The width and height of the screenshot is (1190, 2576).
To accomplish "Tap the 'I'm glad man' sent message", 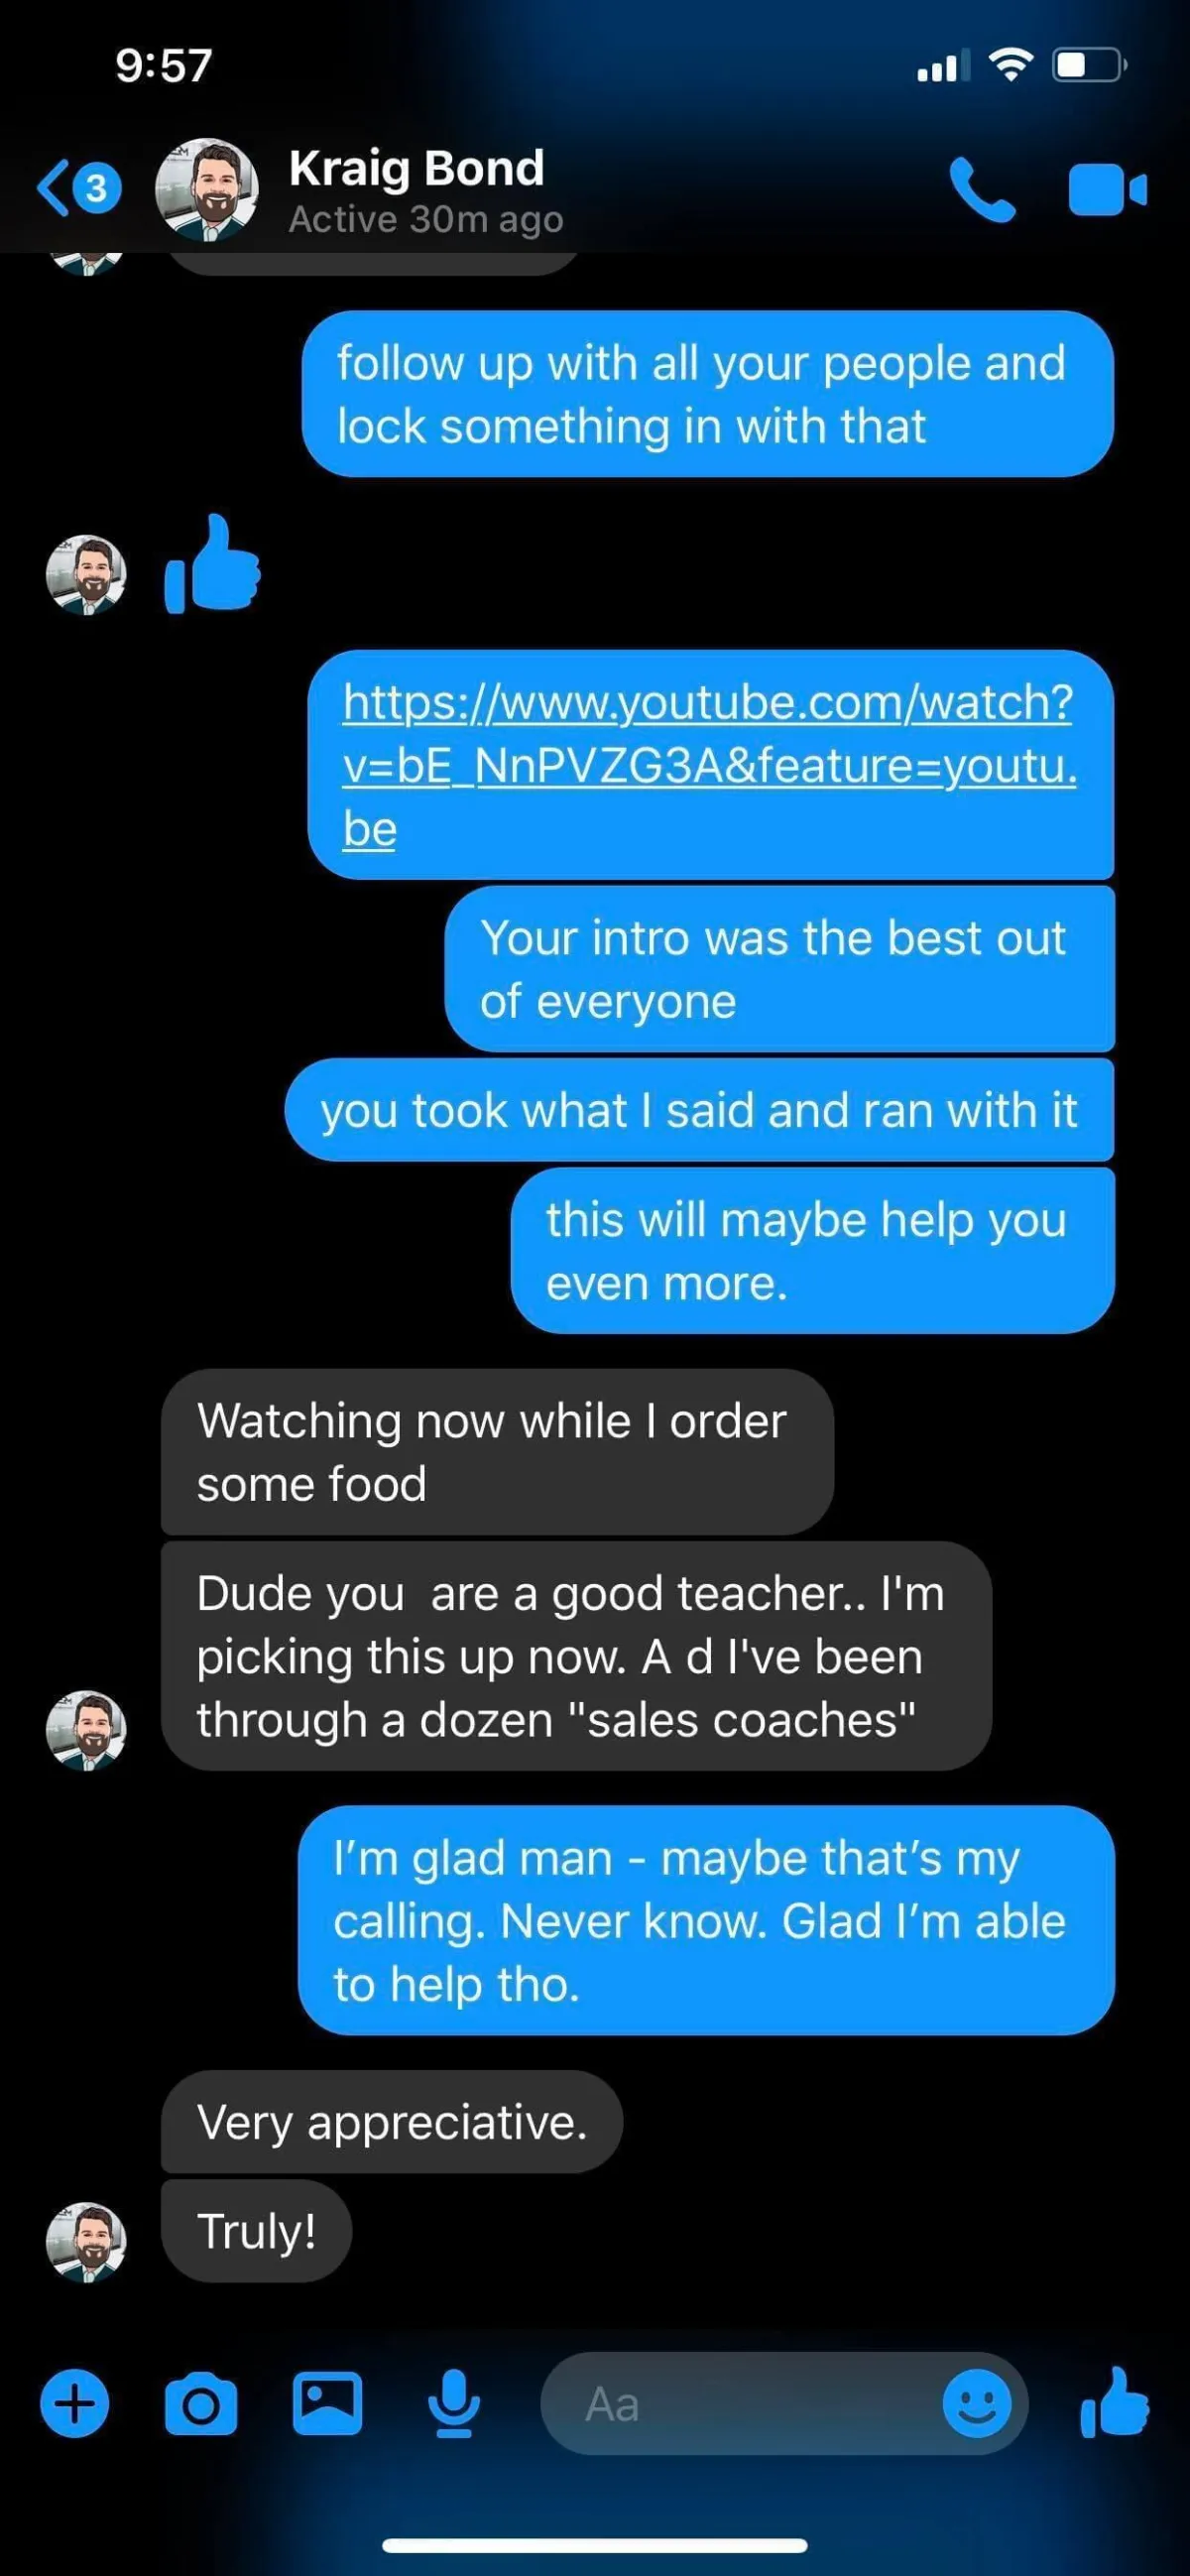I will tap(706, 1920).
